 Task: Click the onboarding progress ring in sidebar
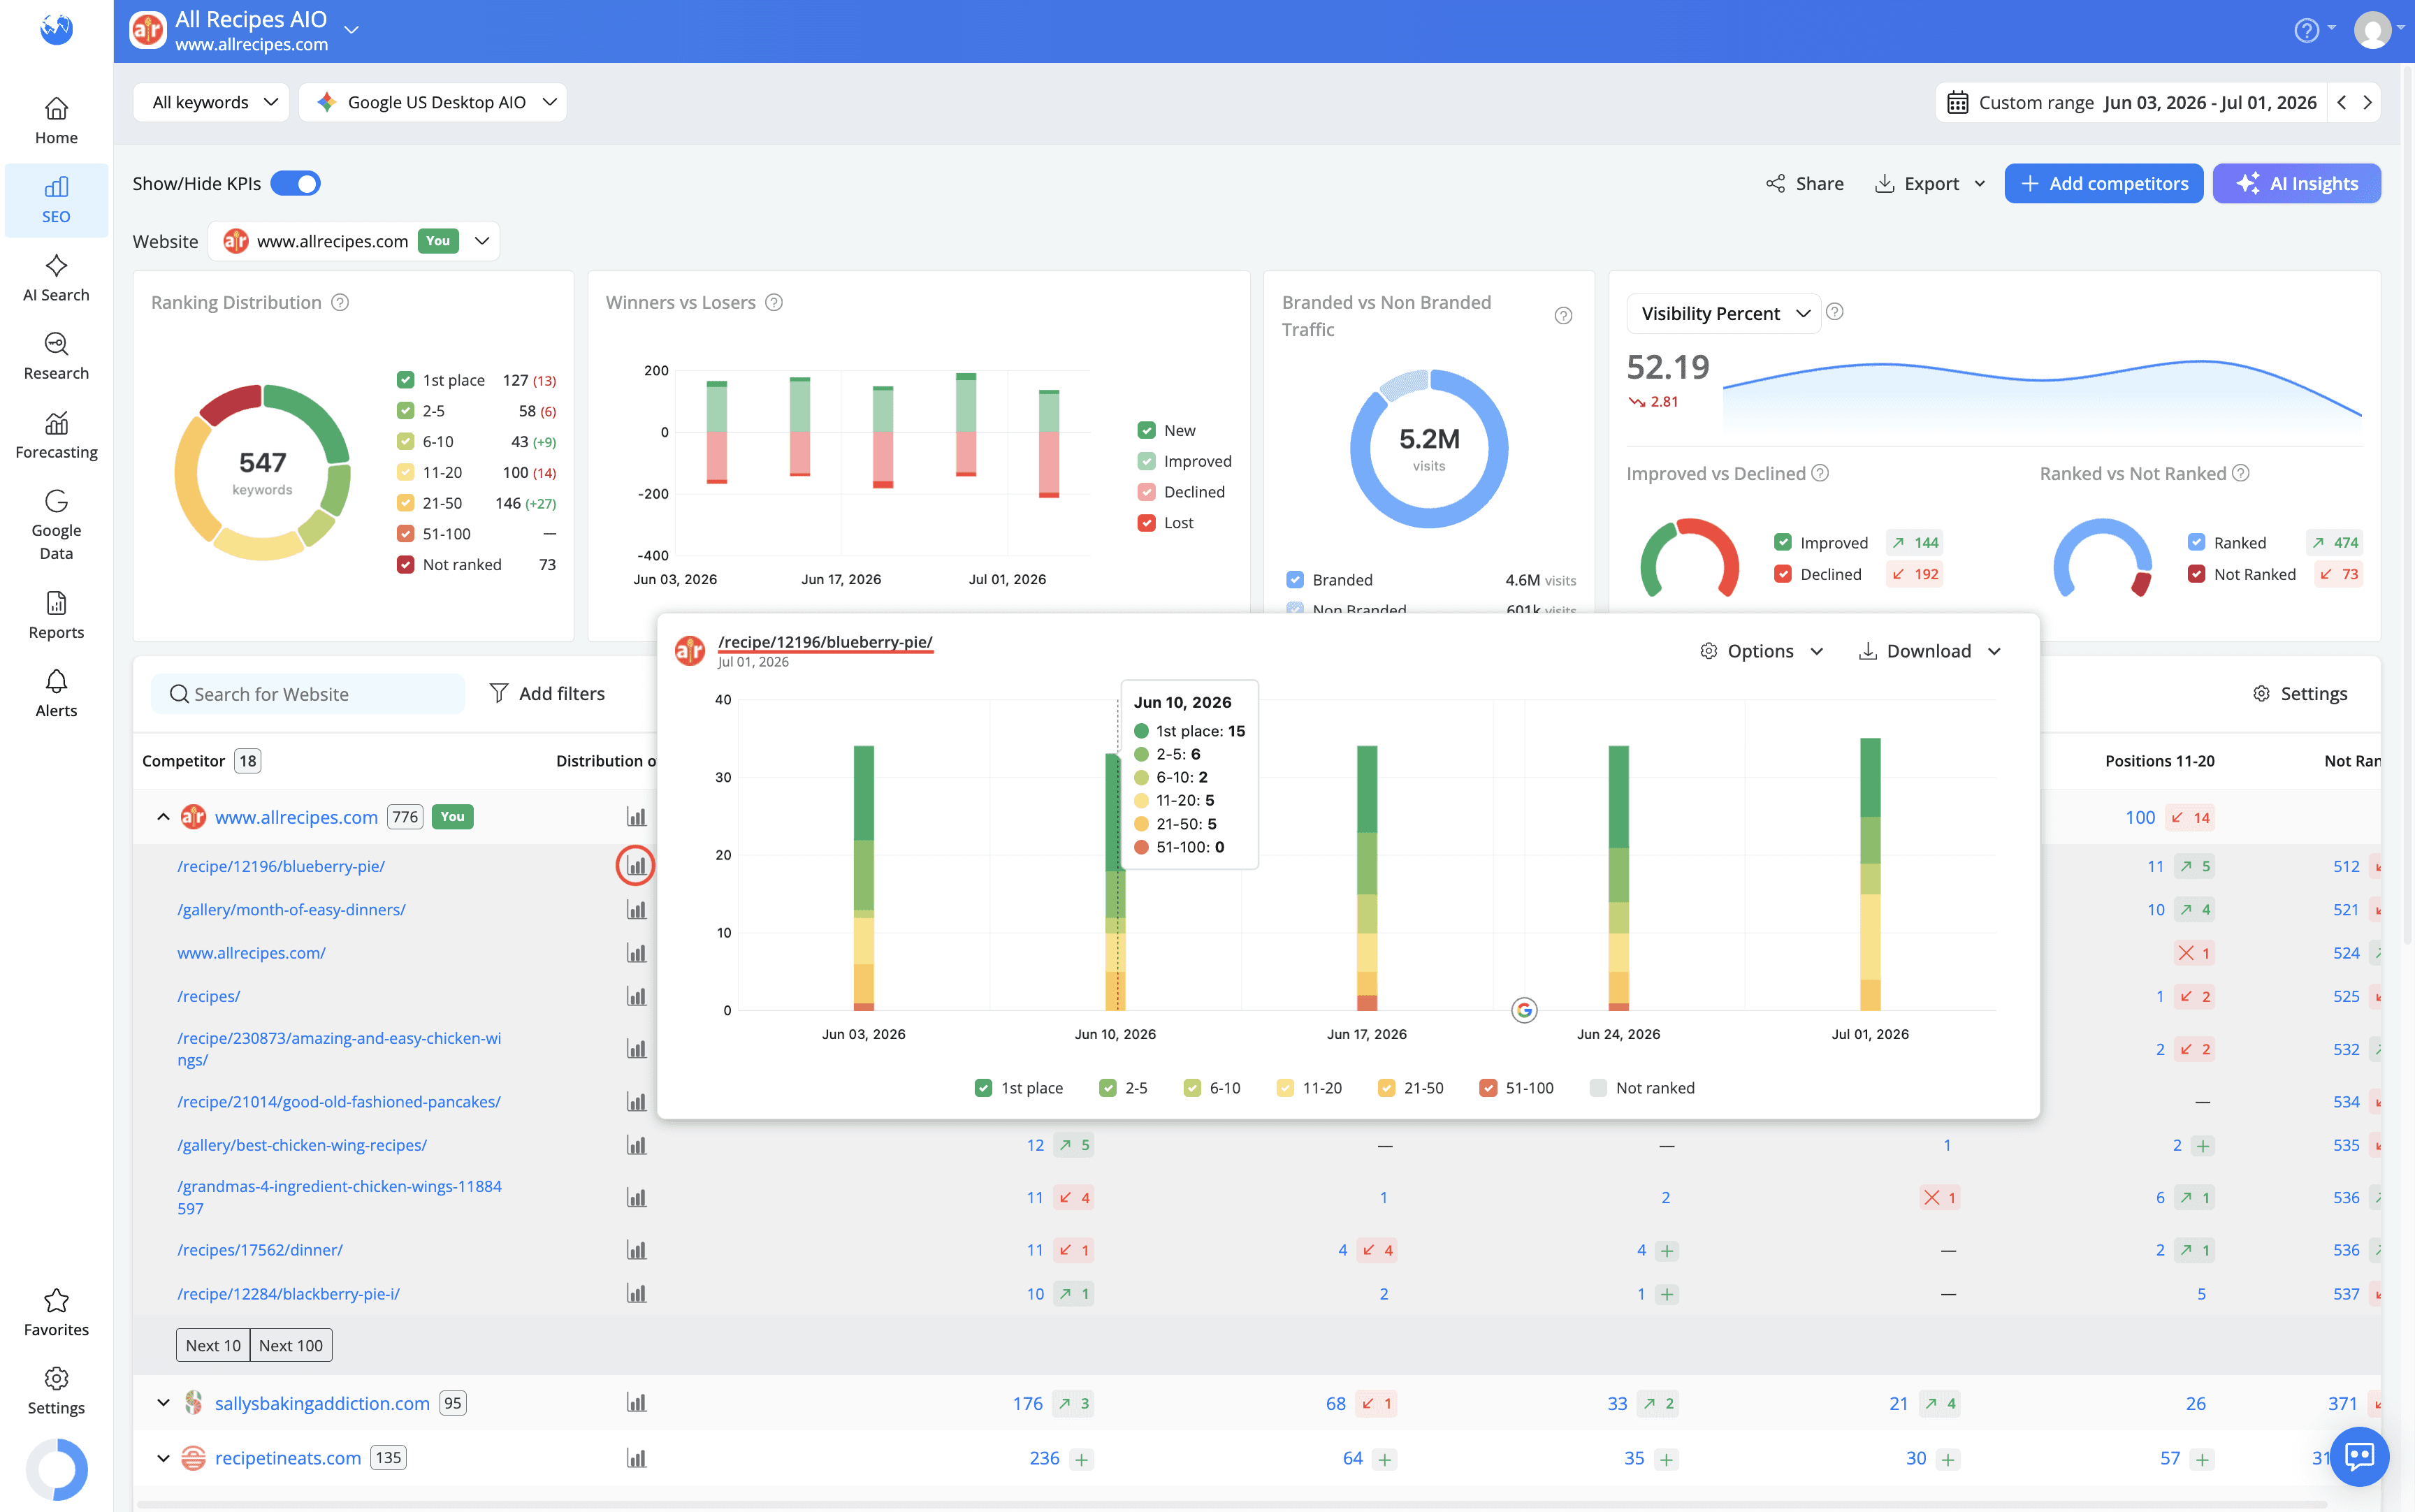pos(56,1469)
